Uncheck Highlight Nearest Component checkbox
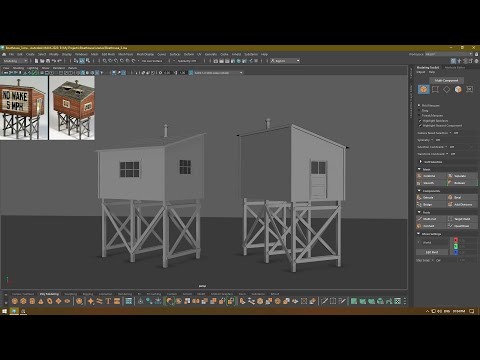 [x=420, y=126]
